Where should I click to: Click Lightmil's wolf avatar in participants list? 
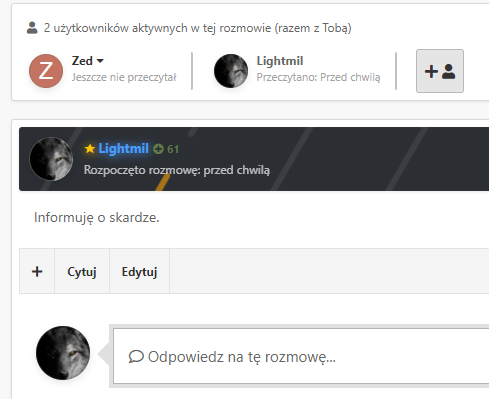point(231,71)
